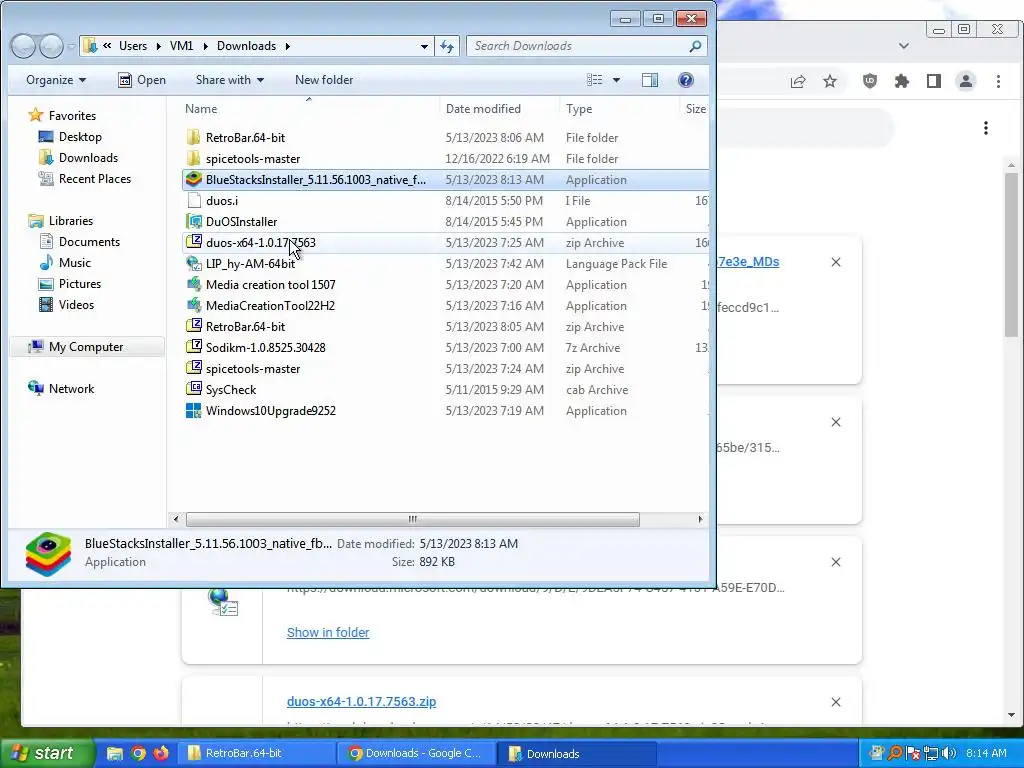Select the RetroBar.64-bit folder icon
Viewport: 1024px width, 768px height.
click(x=193, y=138)
